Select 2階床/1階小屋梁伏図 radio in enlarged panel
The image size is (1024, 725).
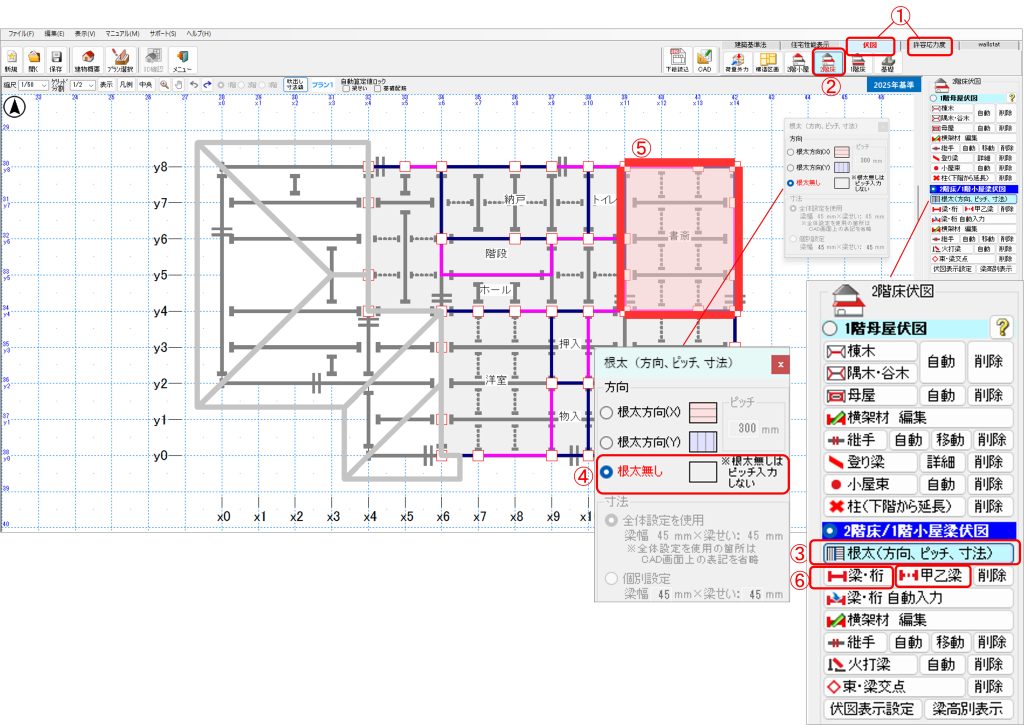[831, 530]
